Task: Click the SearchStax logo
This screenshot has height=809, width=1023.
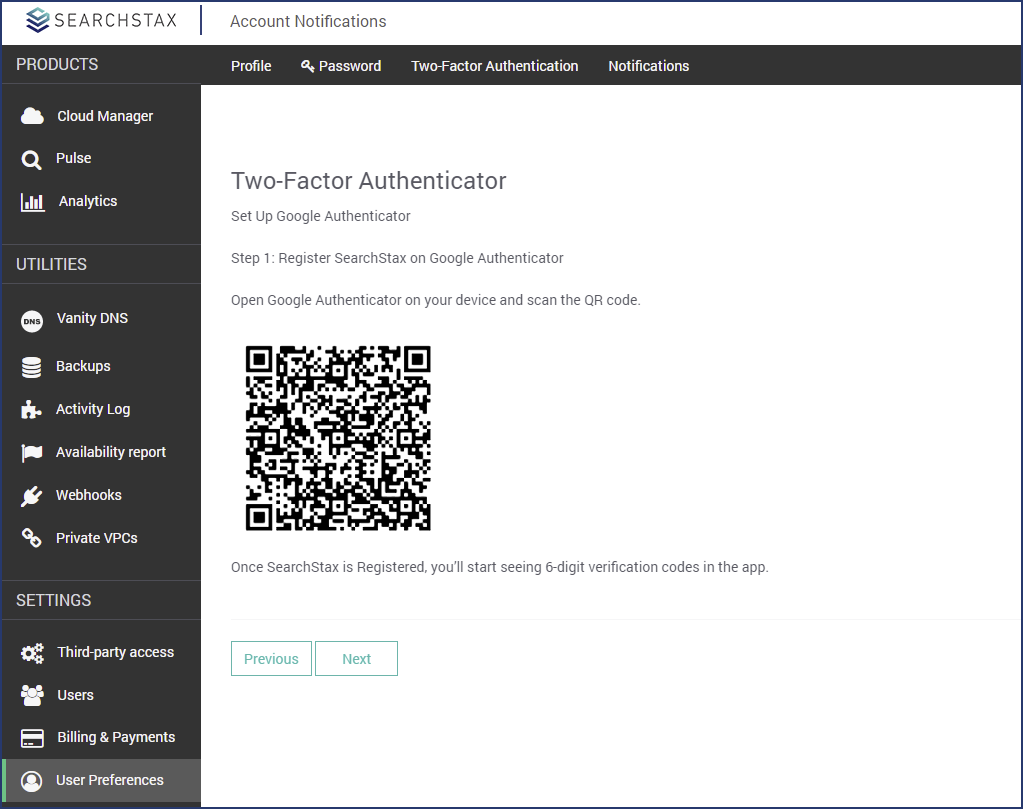Action: tap(101, 20)
